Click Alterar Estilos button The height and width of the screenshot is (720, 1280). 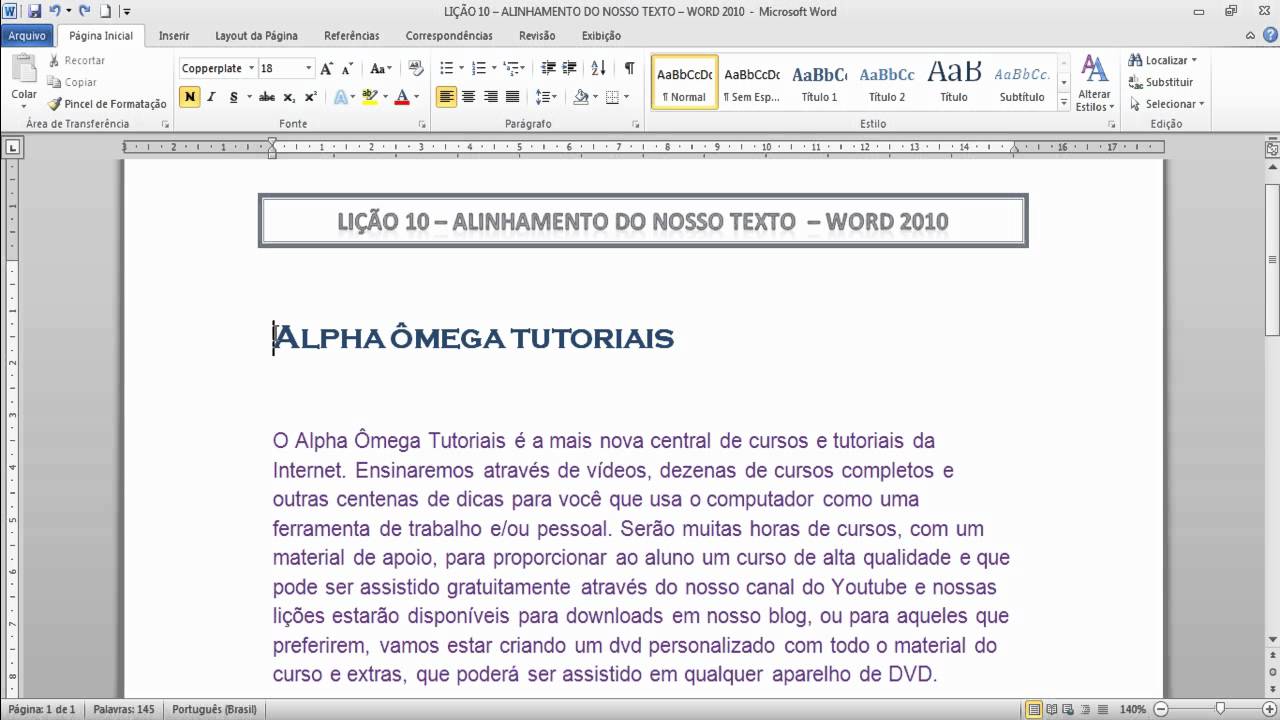click(1095, 84)
